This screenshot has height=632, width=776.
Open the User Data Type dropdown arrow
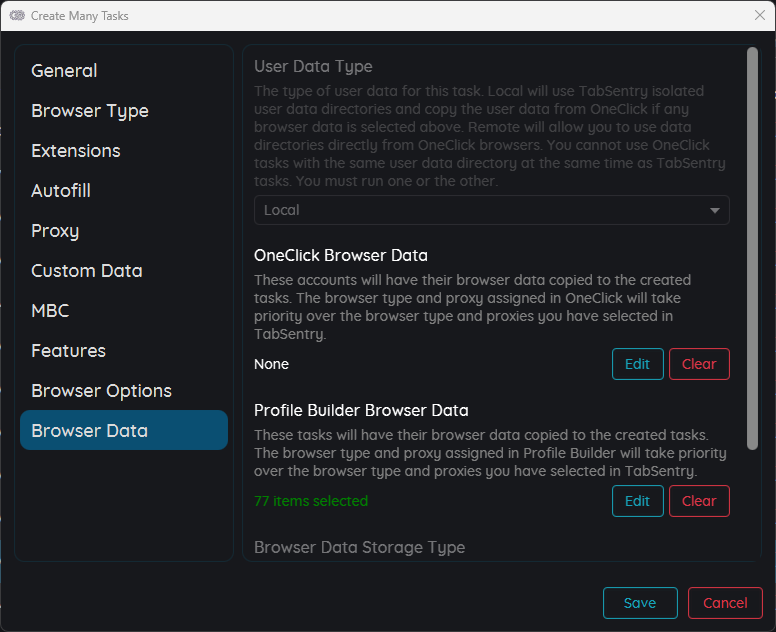pos(714,210)
